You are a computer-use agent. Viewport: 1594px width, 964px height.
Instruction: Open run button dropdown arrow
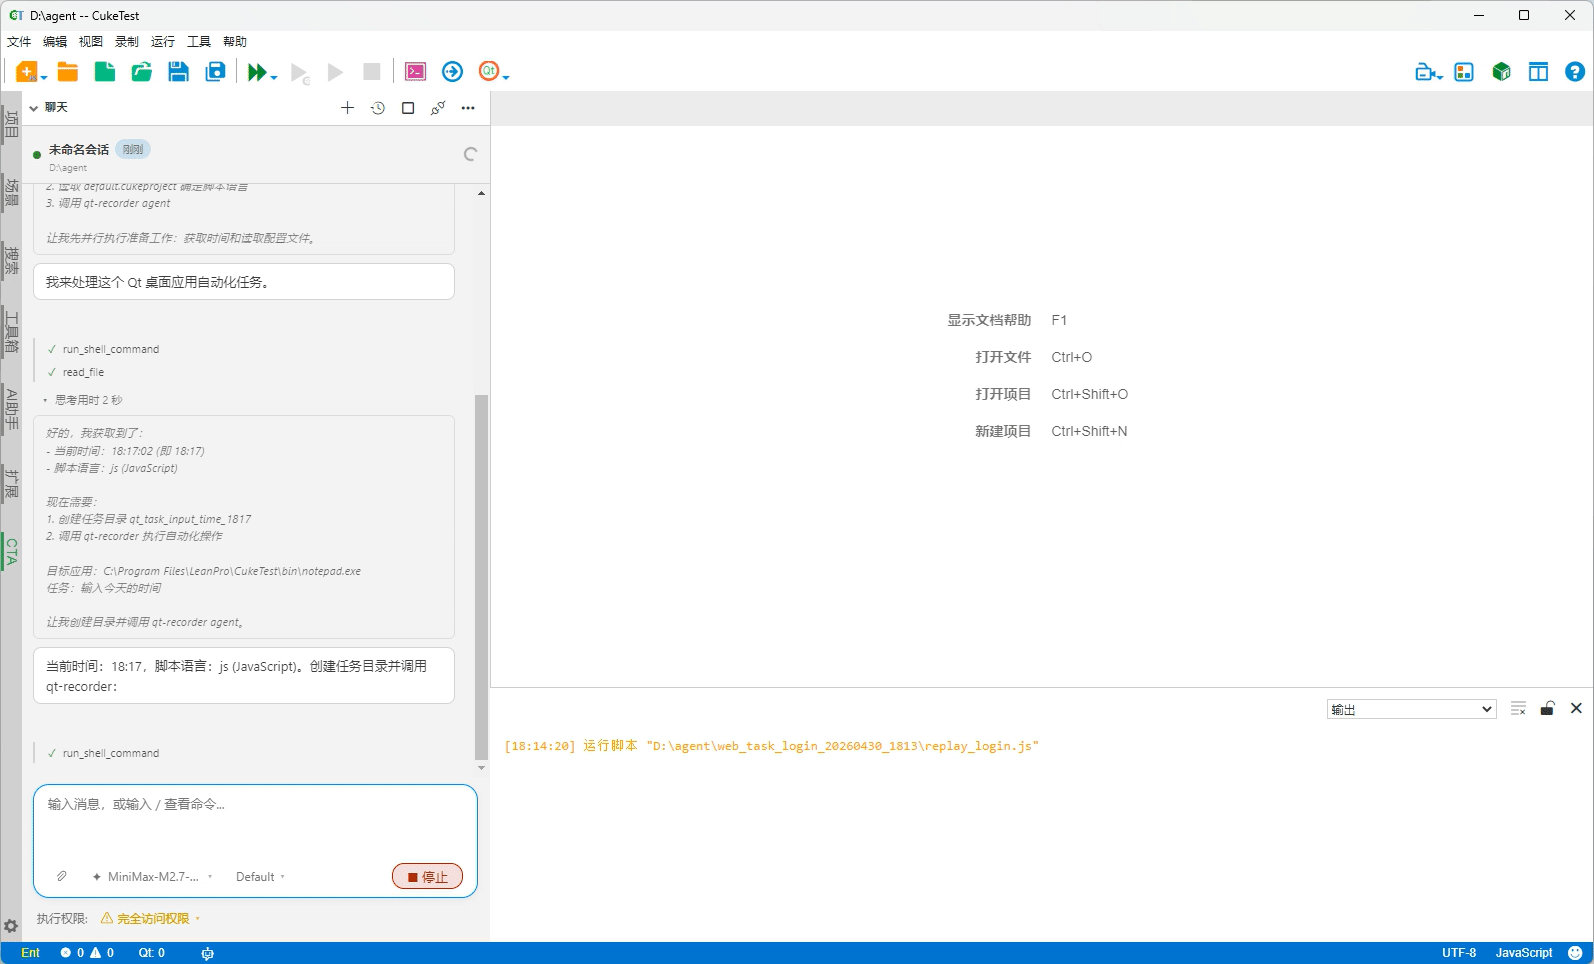click(x=274, y=77)
